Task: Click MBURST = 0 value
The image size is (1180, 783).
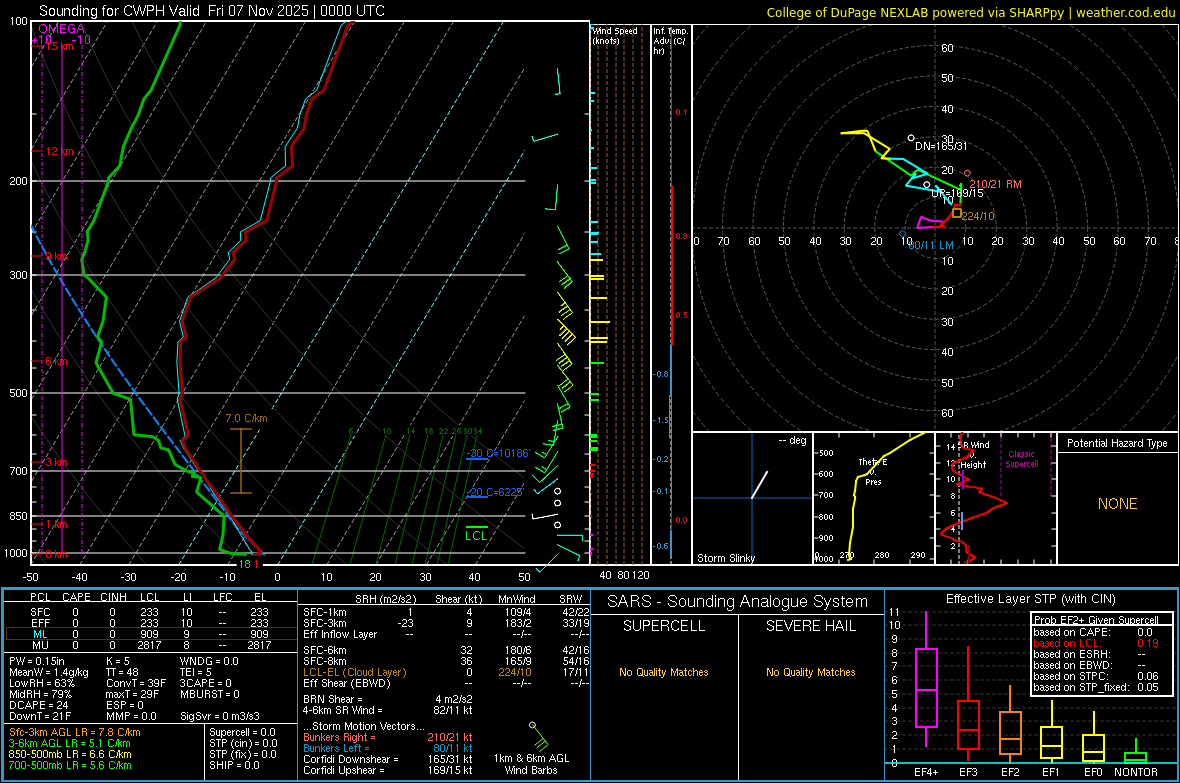Action: coord(209,694)
